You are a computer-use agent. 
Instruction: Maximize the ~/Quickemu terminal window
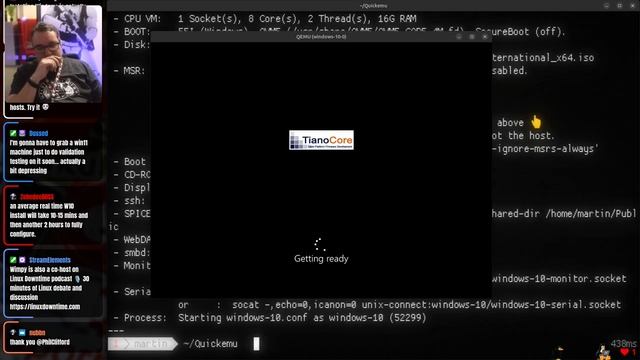point(620,6)
